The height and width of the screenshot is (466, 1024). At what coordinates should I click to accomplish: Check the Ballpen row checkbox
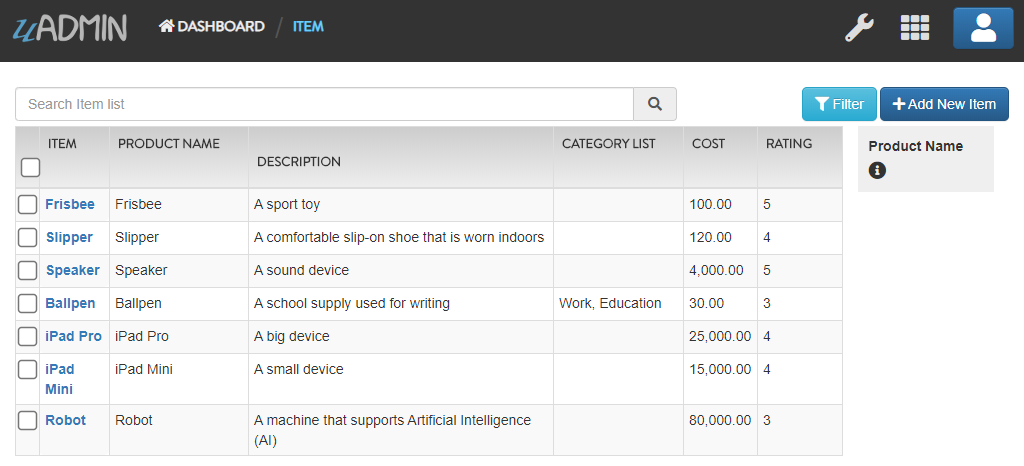(27, 303)
